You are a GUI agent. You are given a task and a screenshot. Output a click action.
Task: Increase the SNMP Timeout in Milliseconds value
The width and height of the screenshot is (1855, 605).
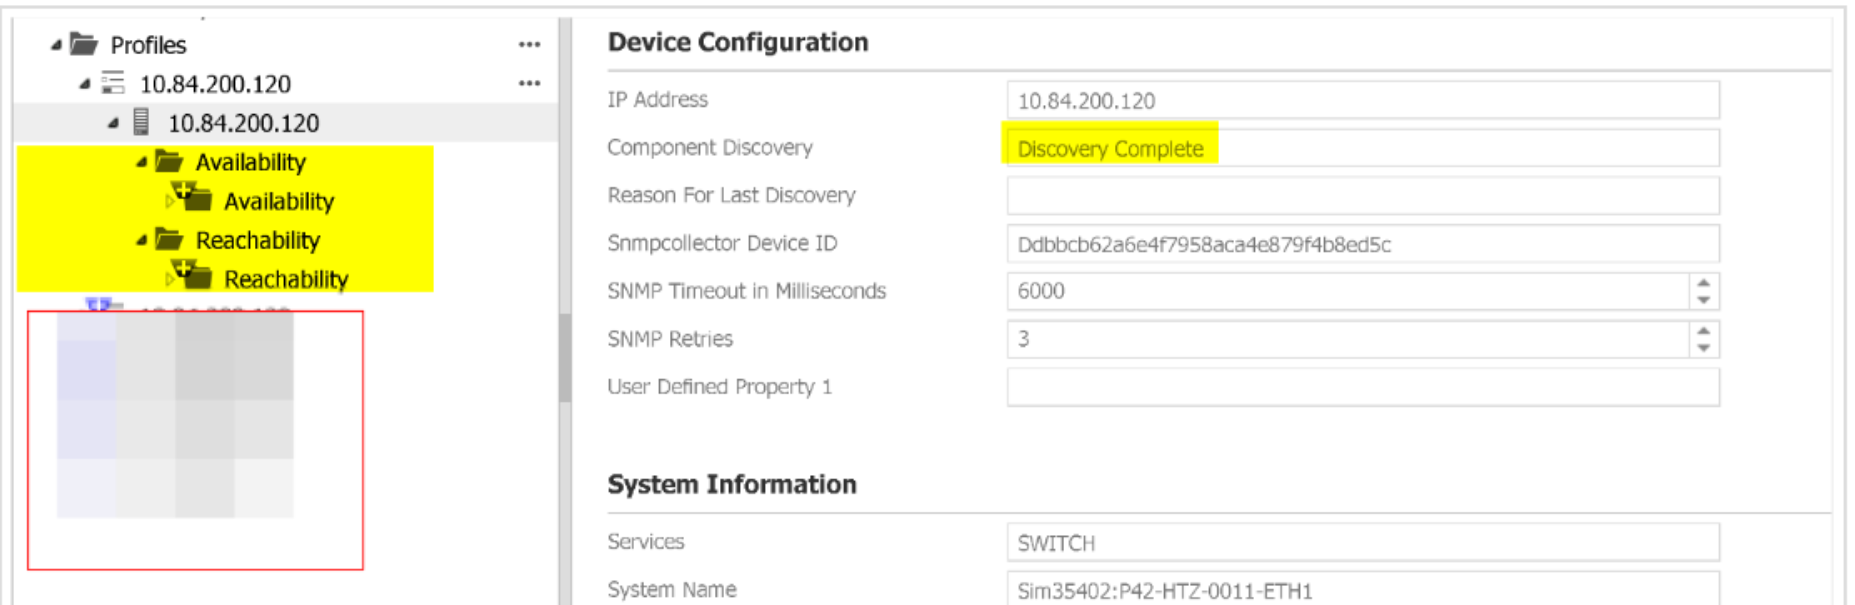1703,283
